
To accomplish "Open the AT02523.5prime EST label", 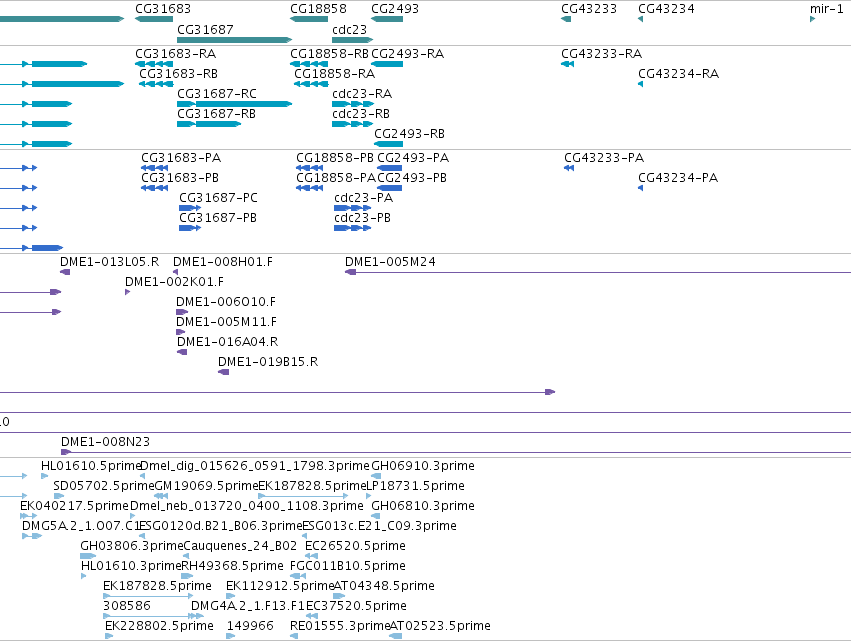I will (440, 626).
